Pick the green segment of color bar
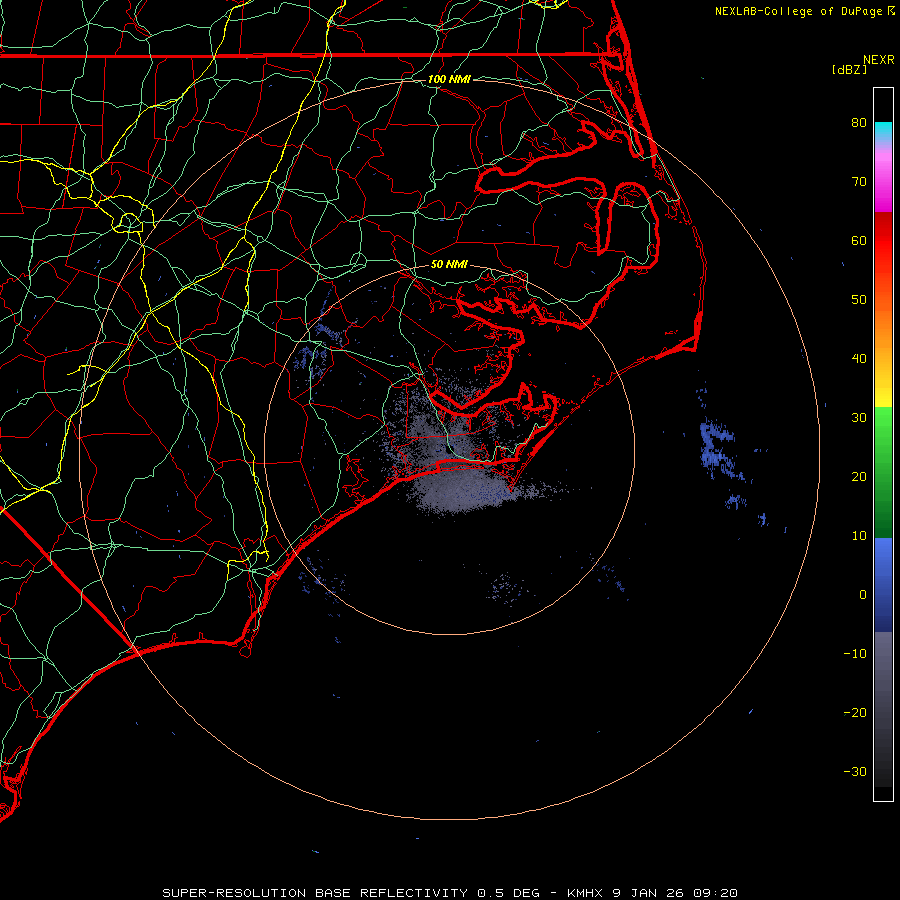 [883, 472]
